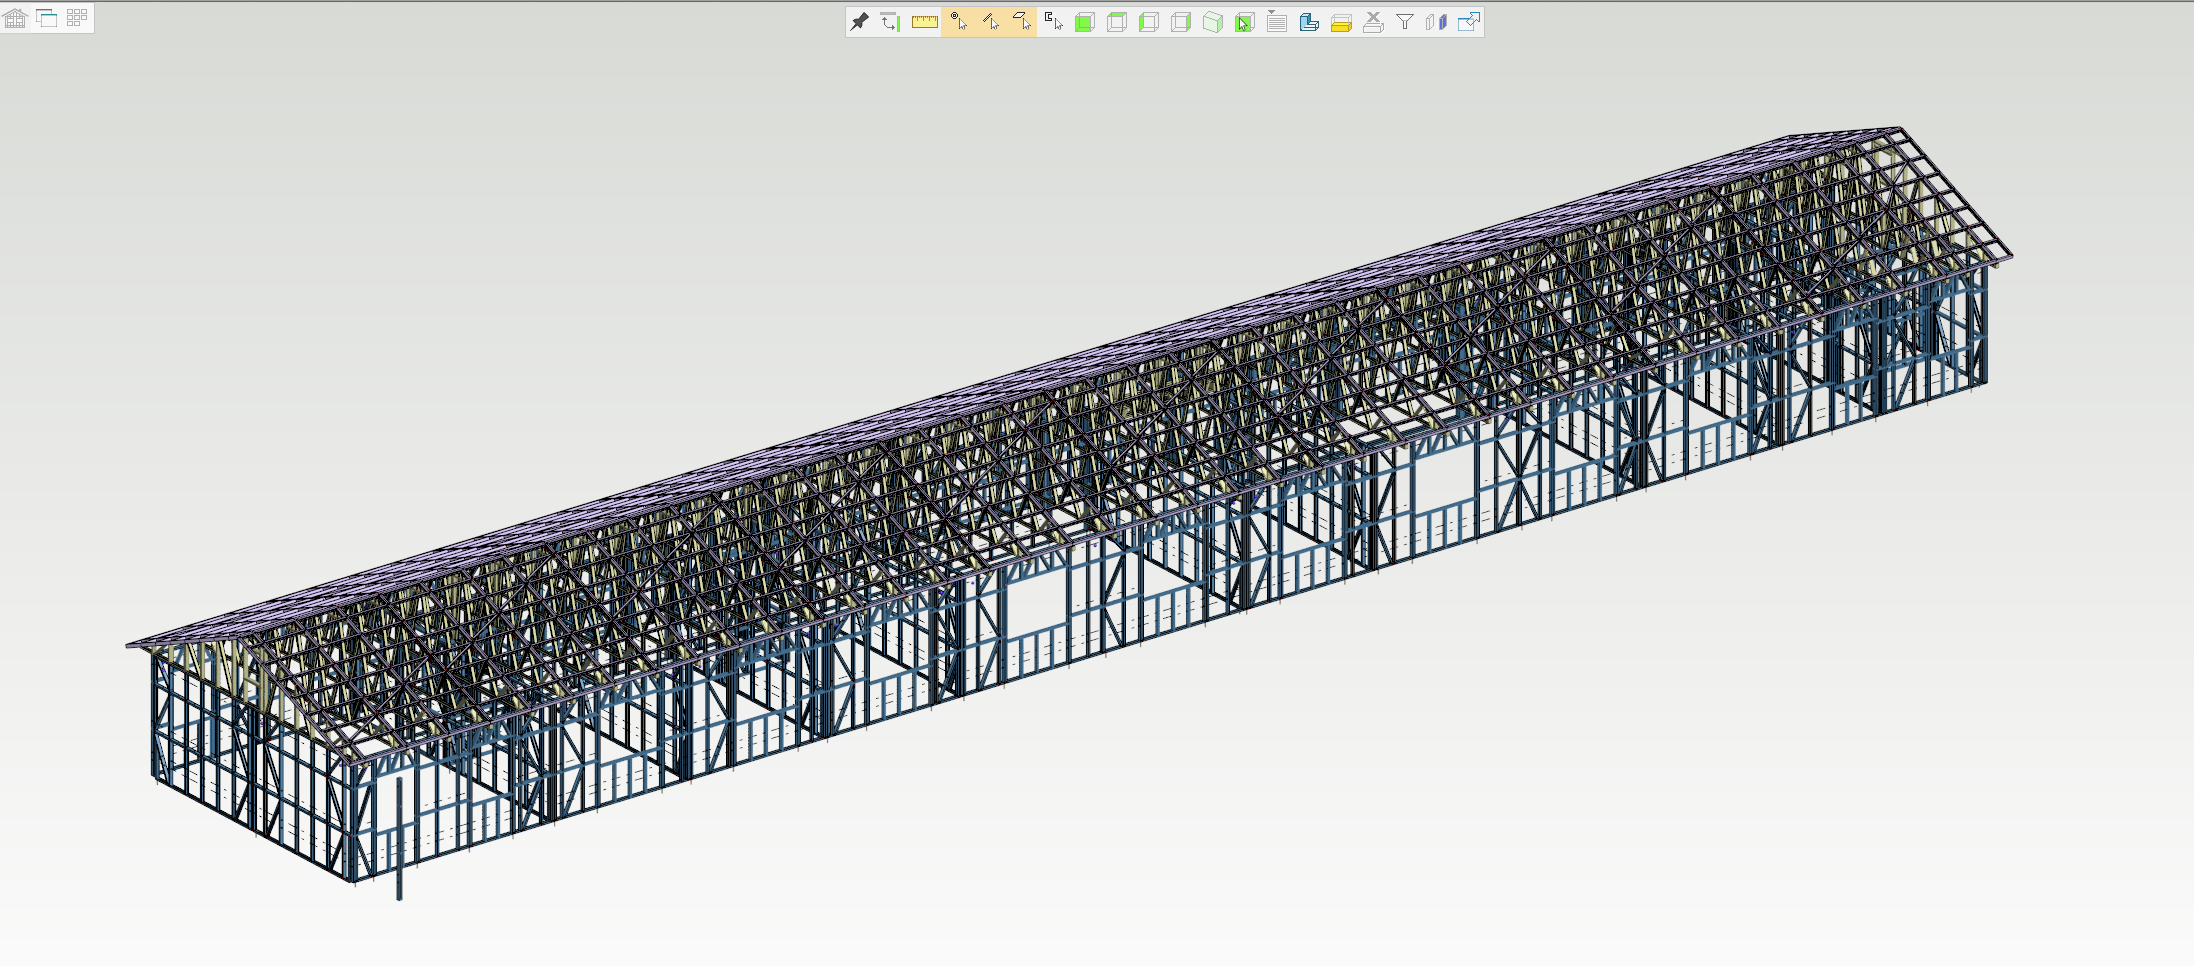Toggle the point selection snap mode
The width and height of the screenshot is (2194, 966).
(x=958, y=22)
